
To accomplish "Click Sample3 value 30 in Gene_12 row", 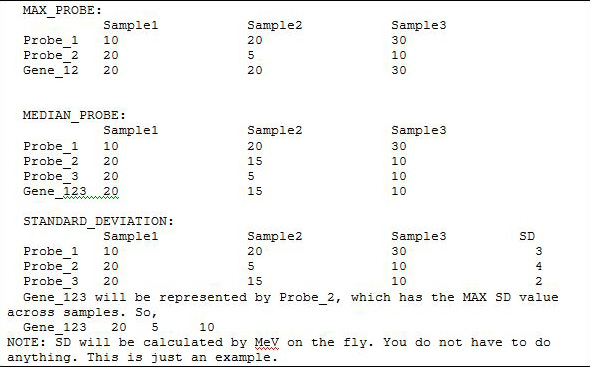I will (399, 70).
